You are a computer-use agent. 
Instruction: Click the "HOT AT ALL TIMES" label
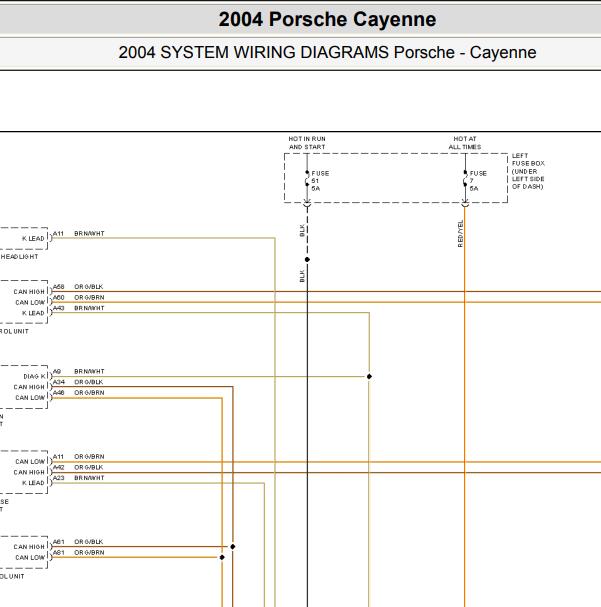pos(465,143)
